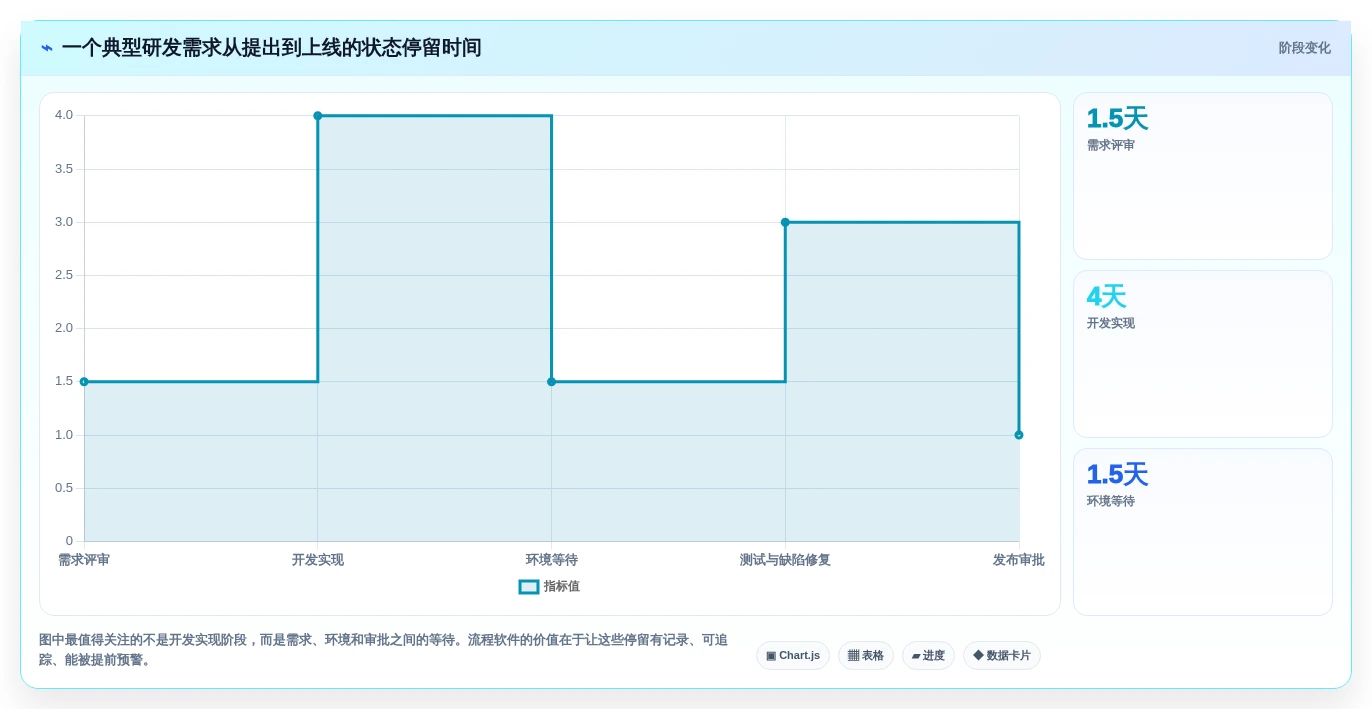Click the 4.0 y-axis tick label

[x=64, y=115]
